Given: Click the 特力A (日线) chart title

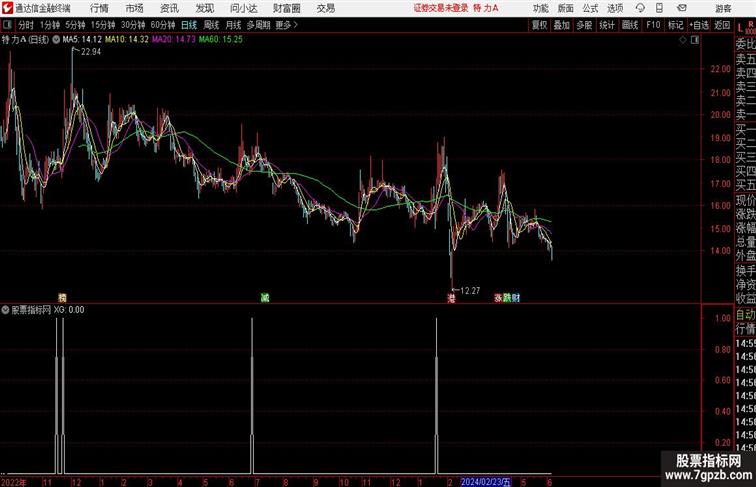Looking at the screenshot, I should (25, 40).
